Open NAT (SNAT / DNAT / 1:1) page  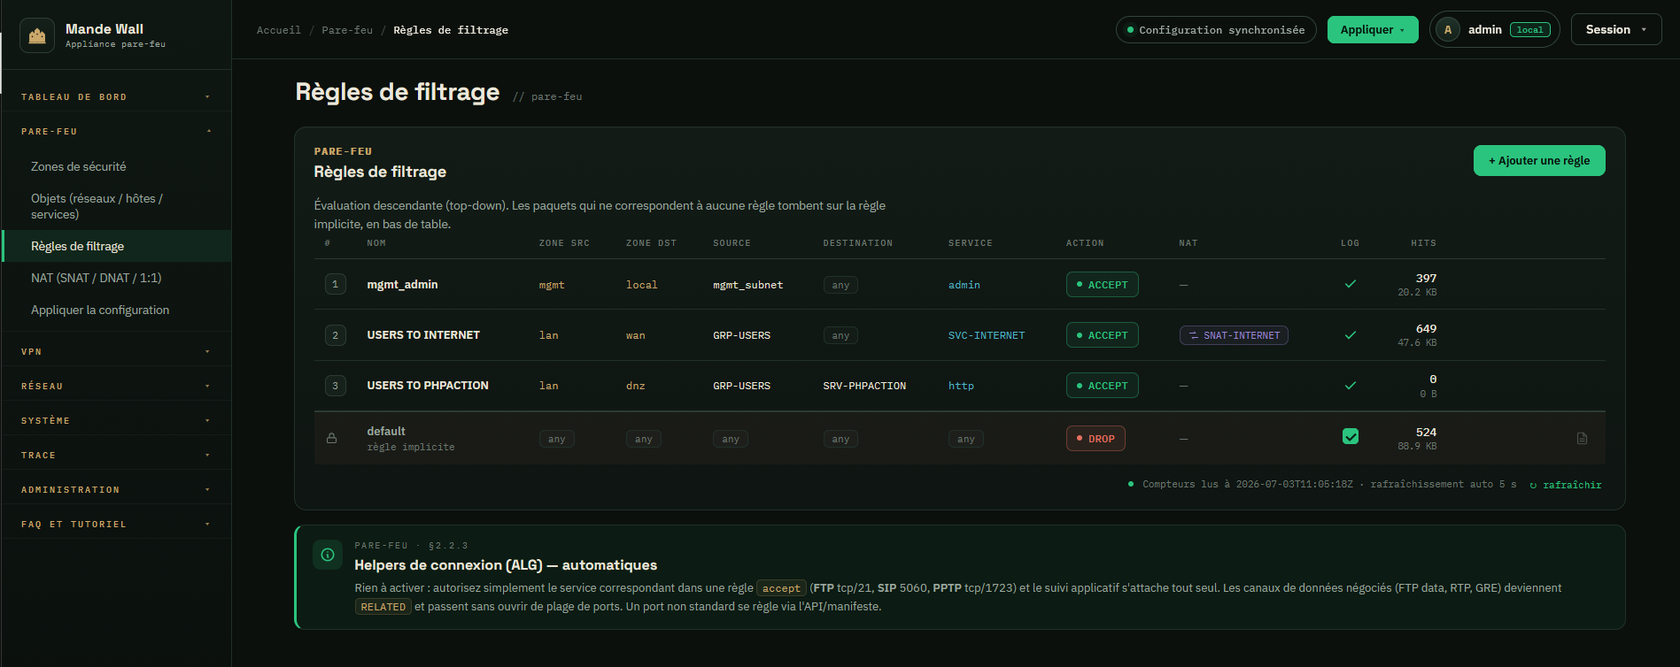pos(116,278)
